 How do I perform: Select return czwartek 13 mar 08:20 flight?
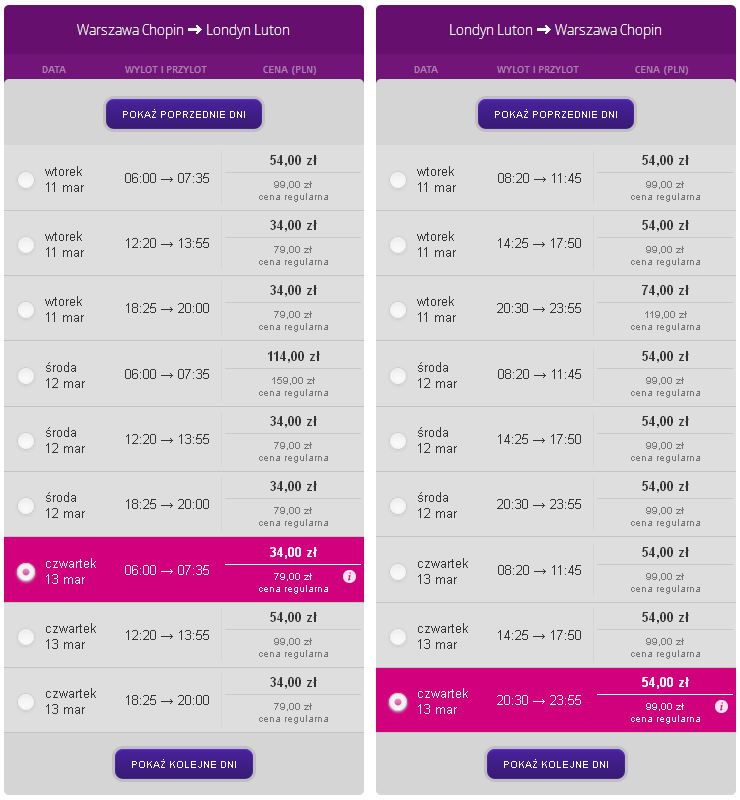(x=398, y=571)
